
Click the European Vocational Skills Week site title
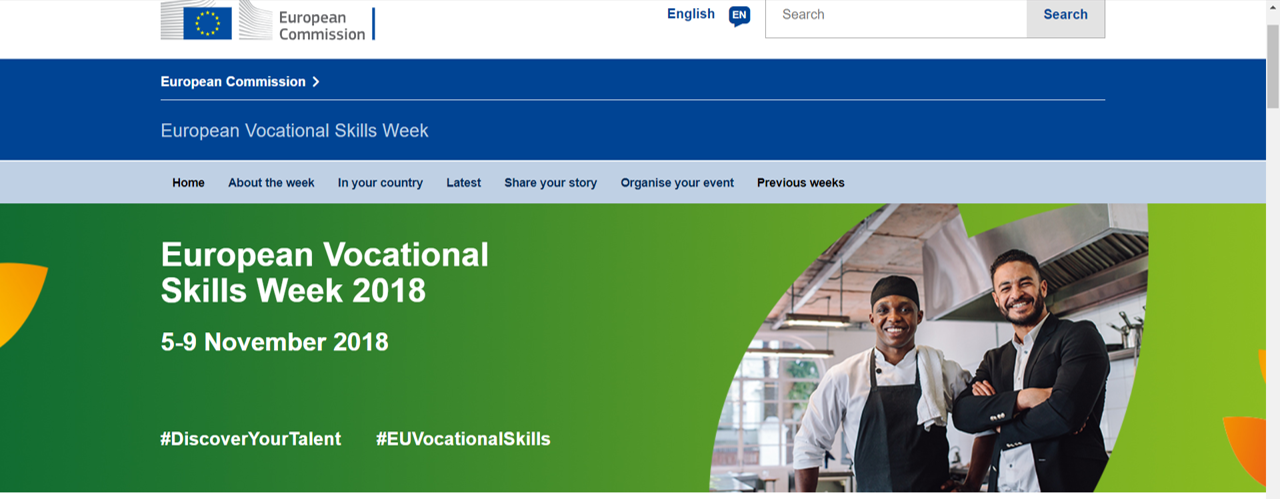click(x=294, y=131)
